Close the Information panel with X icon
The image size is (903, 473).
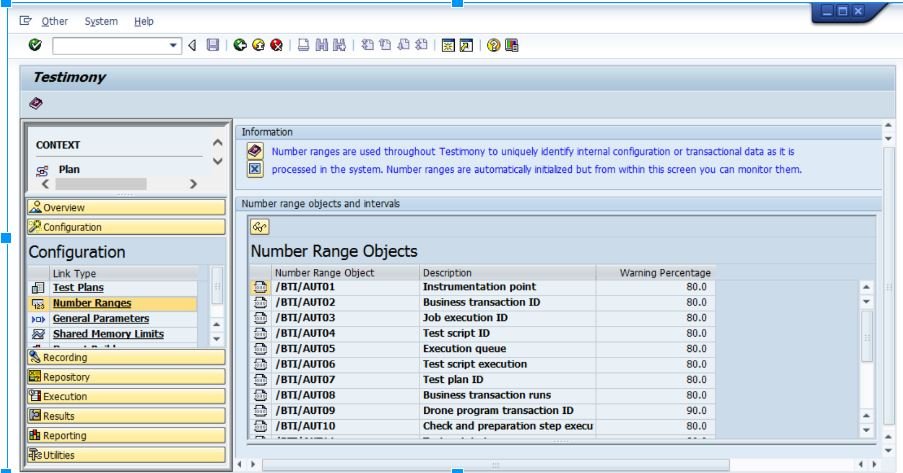click(x=255, y=169)
